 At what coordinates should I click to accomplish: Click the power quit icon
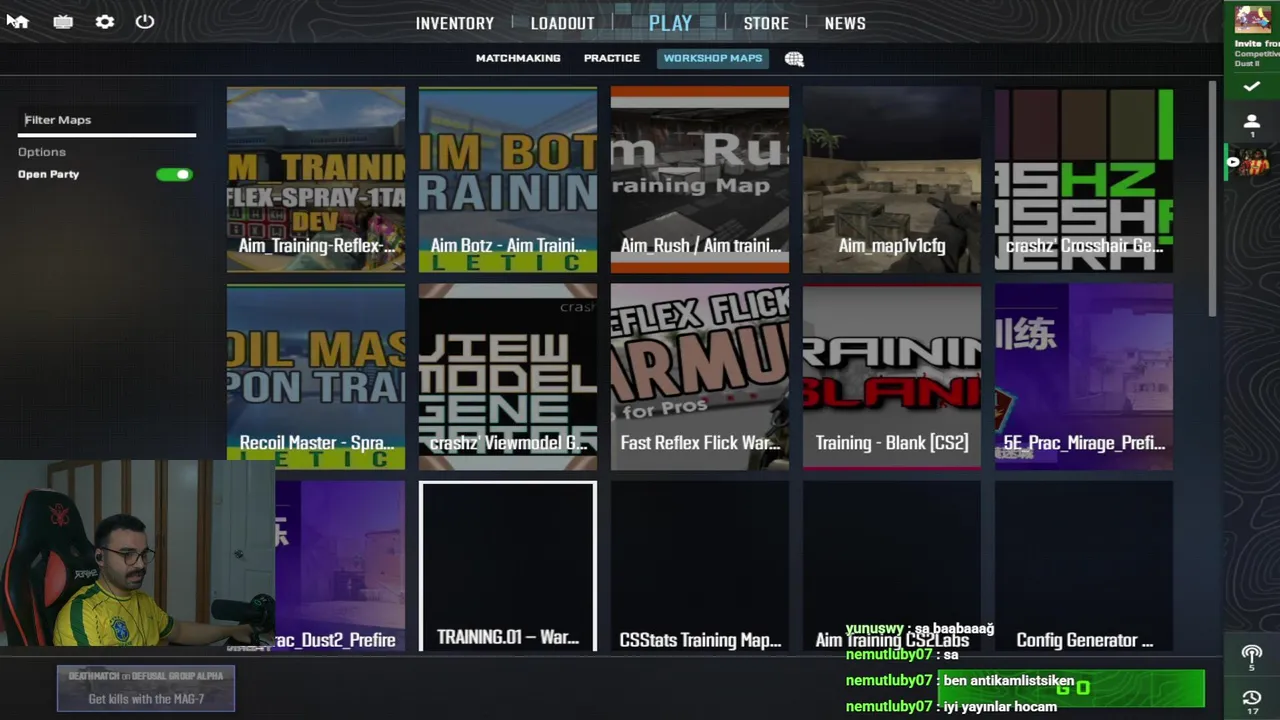coord(145,21)
